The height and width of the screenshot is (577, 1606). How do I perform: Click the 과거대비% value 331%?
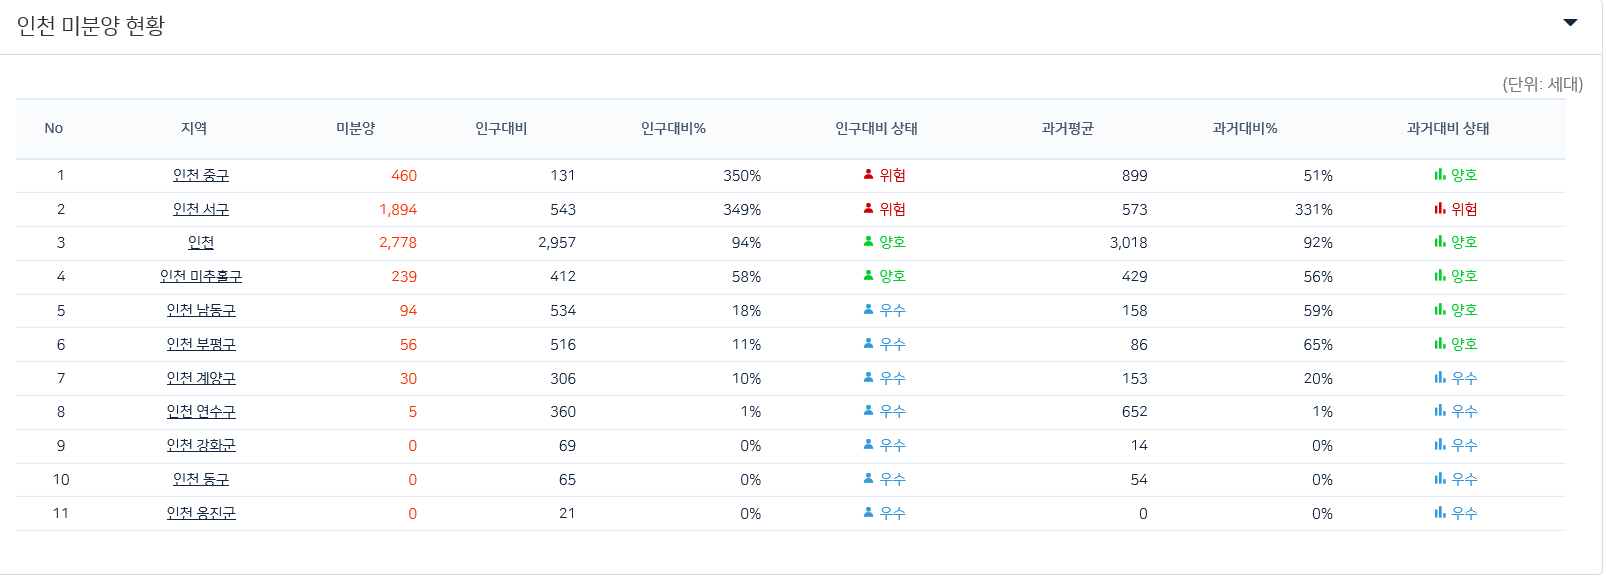[x=1314, y=210]
